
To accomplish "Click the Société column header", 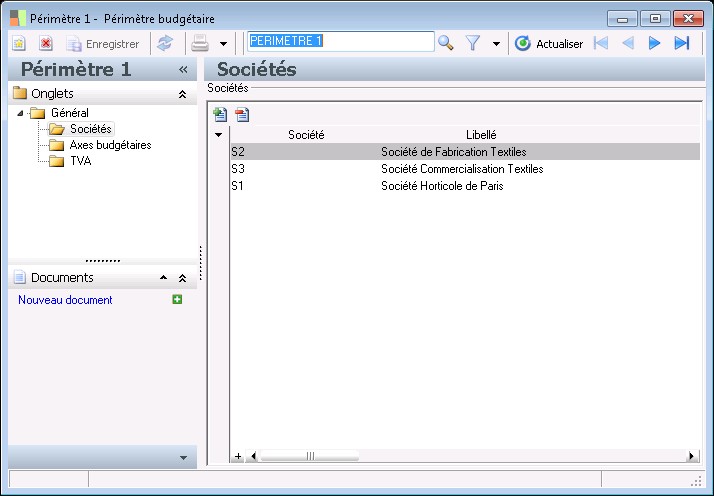I will (306, 135).
